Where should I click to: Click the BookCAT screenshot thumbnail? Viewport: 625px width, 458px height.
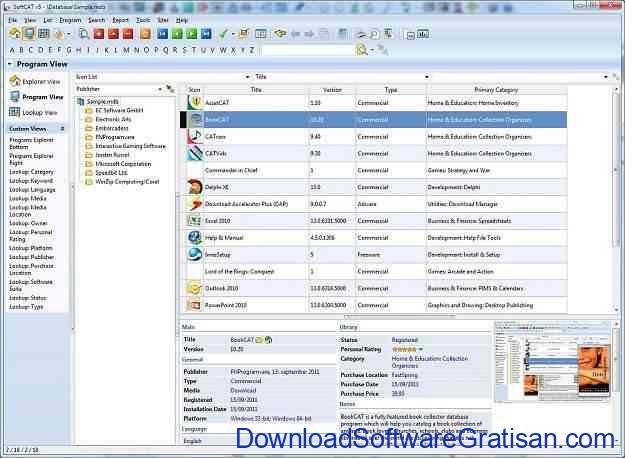pos(552,361)
